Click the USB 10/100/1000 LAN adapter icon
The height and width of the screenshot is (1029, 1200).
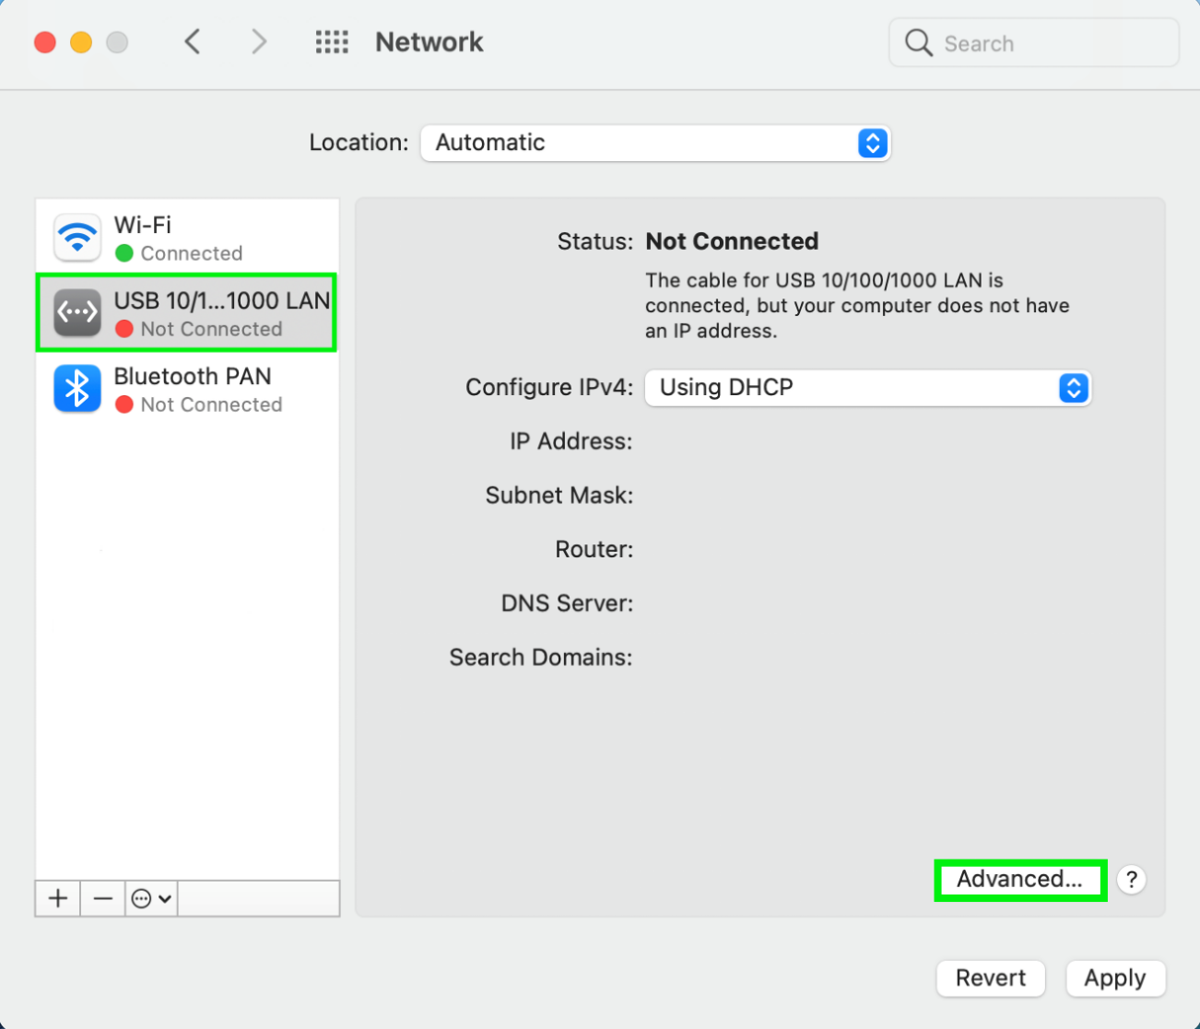click(77, 312)
